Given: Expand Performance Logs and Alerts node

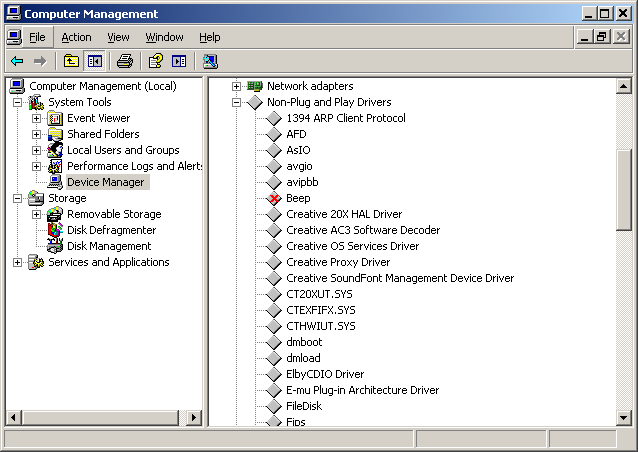Looking at the screenshot, I should click(x=37, y=166).
